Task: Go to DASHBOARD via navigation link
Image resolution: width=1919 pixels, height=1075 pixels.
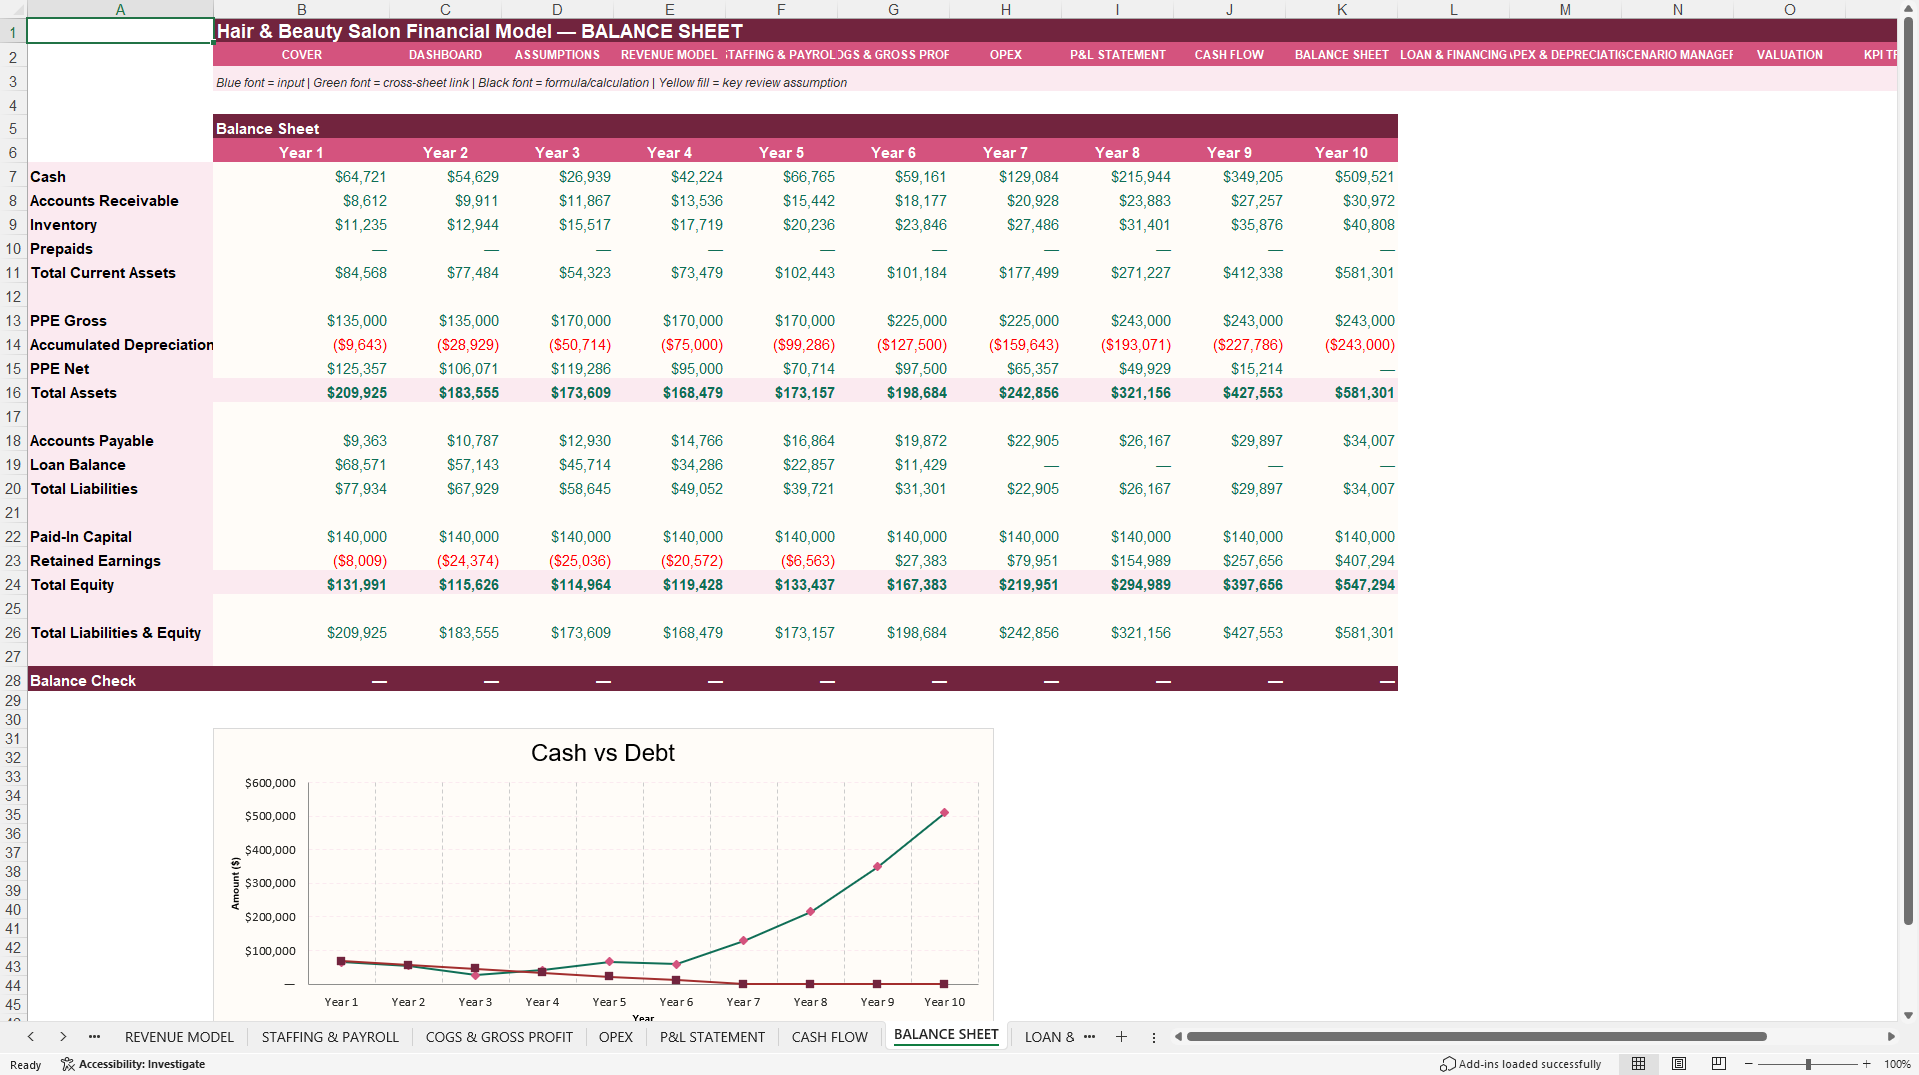Action: 445,55
